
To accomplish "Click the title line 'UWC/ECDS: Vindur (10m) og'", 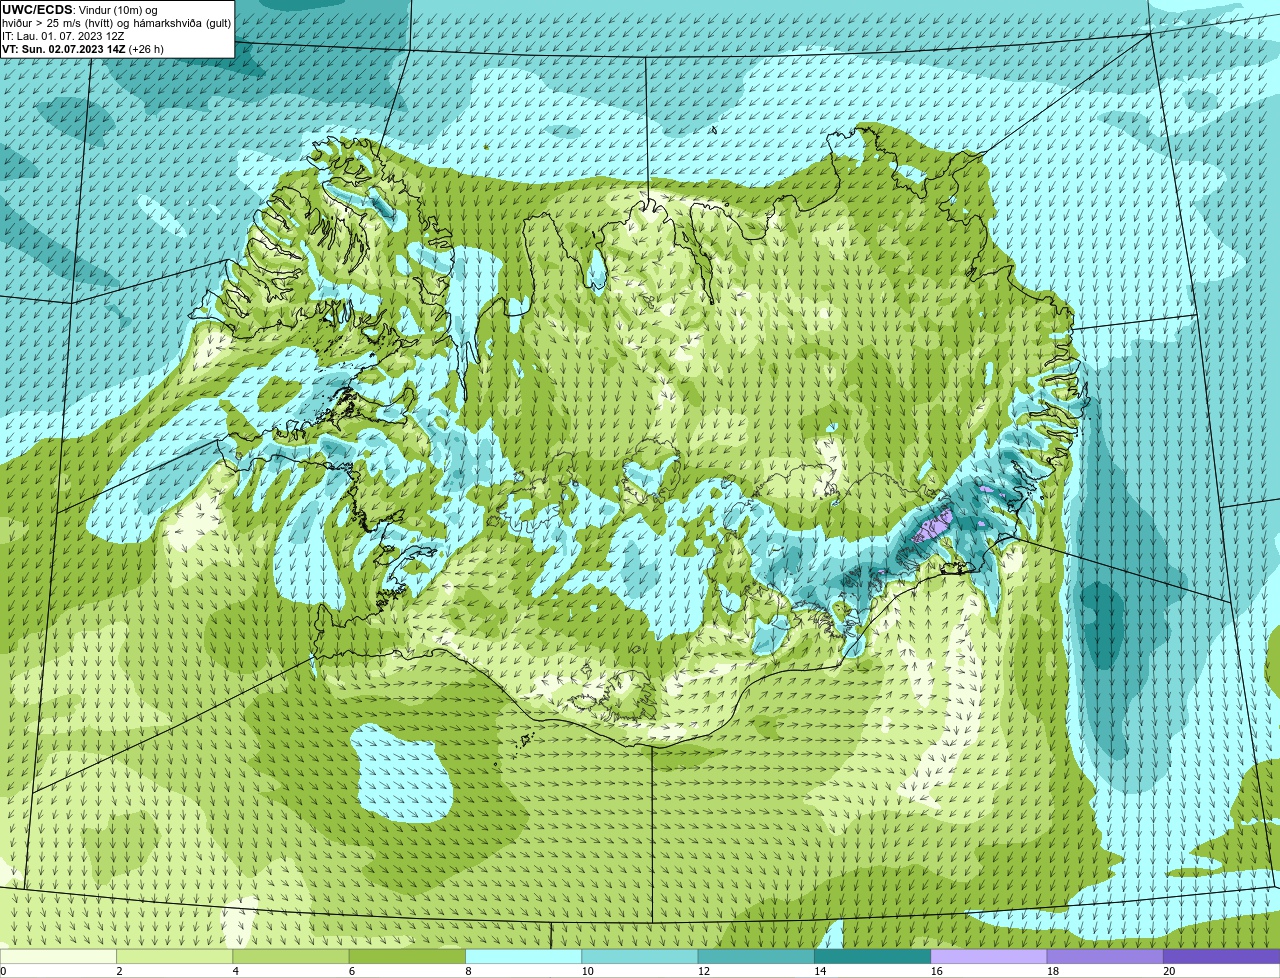I will (80, 10).
